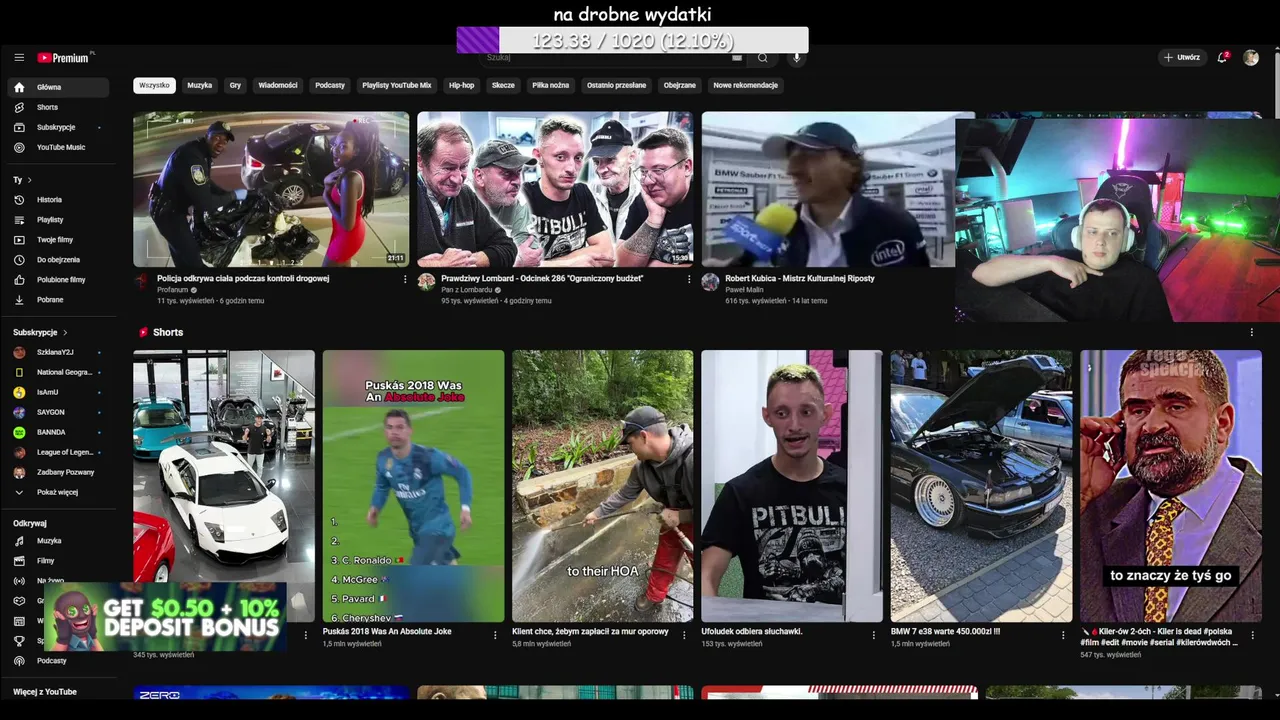
Task: Open options for Kiler-ów 2-óch short
Action: click(1252, 634)
